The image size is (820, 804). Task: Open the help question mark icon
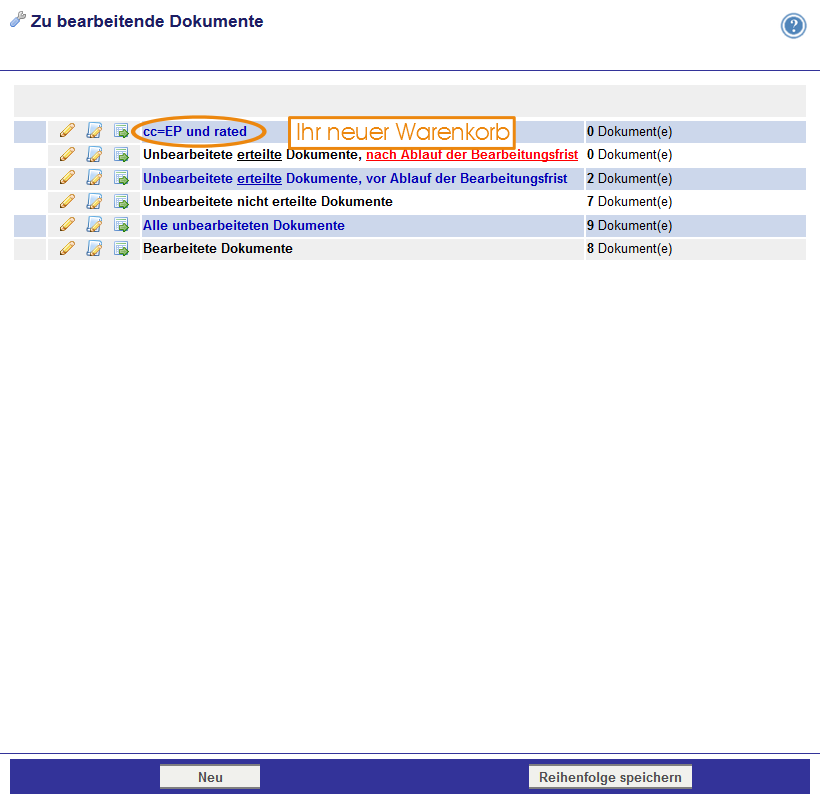point(793,26)
